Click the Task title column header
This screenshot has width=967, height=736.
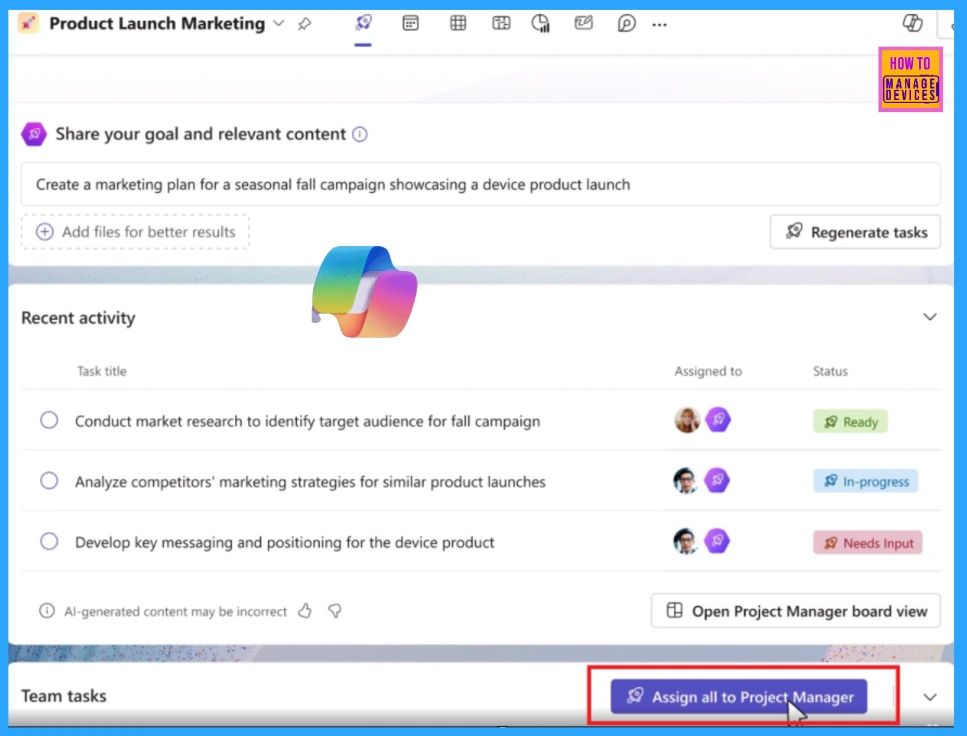[x=102, y=371]
